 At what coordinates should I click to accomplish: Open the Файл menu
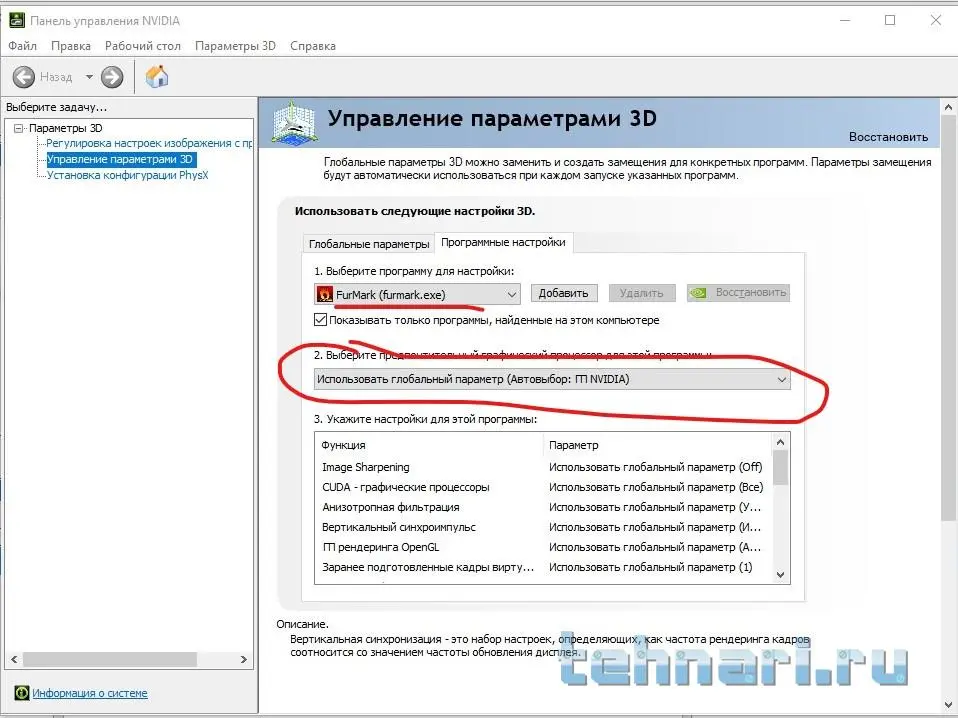[x=23, y=46]
